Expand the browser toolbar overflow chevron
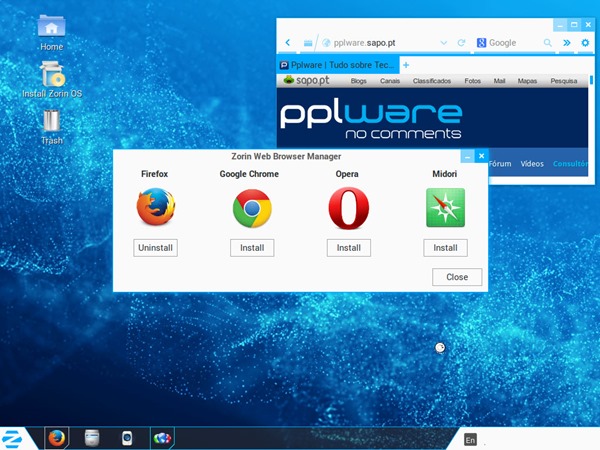Viewport: 600px width, 450px height. [567, 42]
